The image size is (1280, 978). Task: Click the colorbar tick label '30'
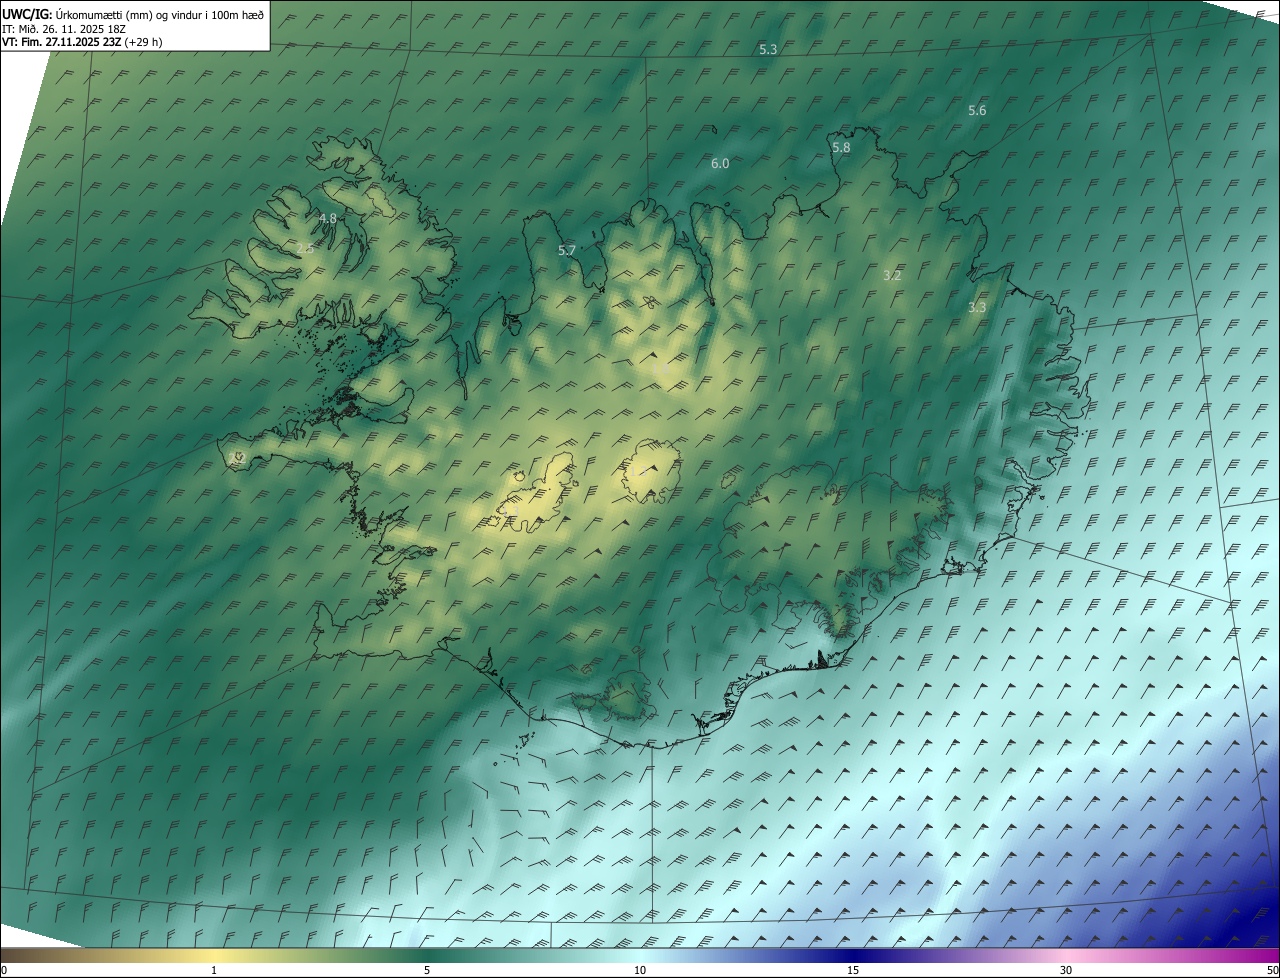pyautogui.click(x=1066, y=970)
